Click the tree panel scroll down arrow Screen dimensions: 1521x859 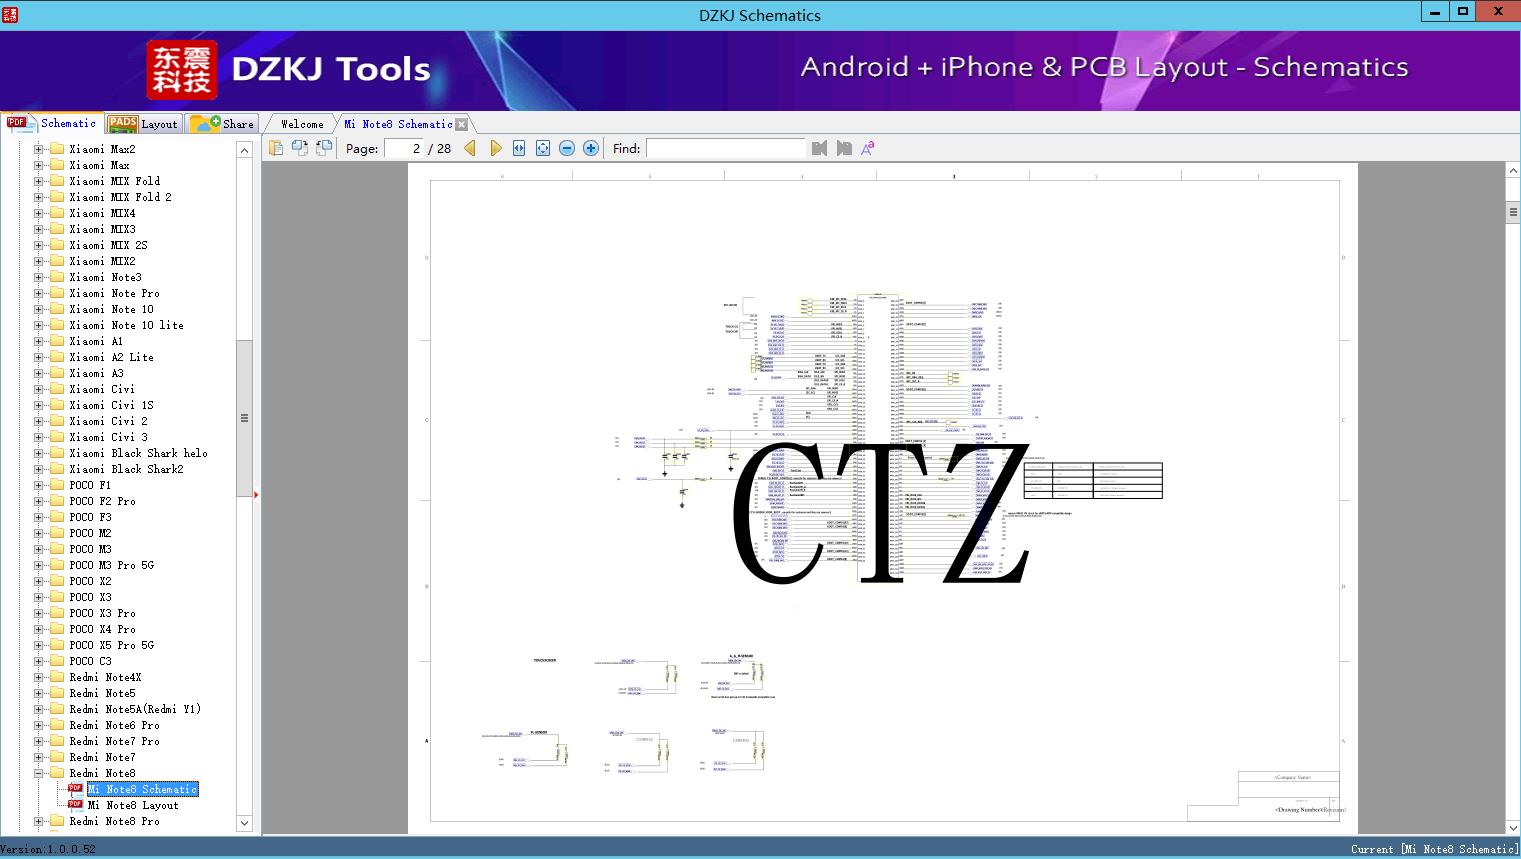pyautogui.click(x=244, y=823)
